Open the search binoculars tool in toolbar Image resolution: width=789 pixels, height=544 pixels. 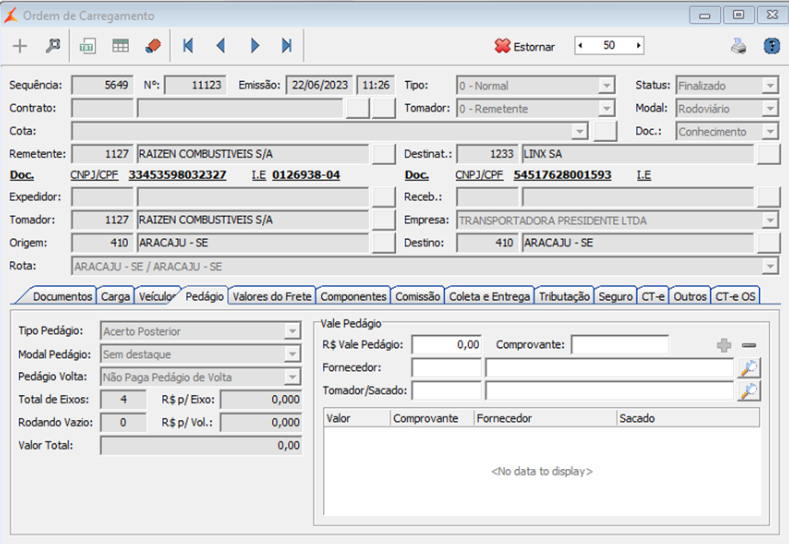(53, 46)
